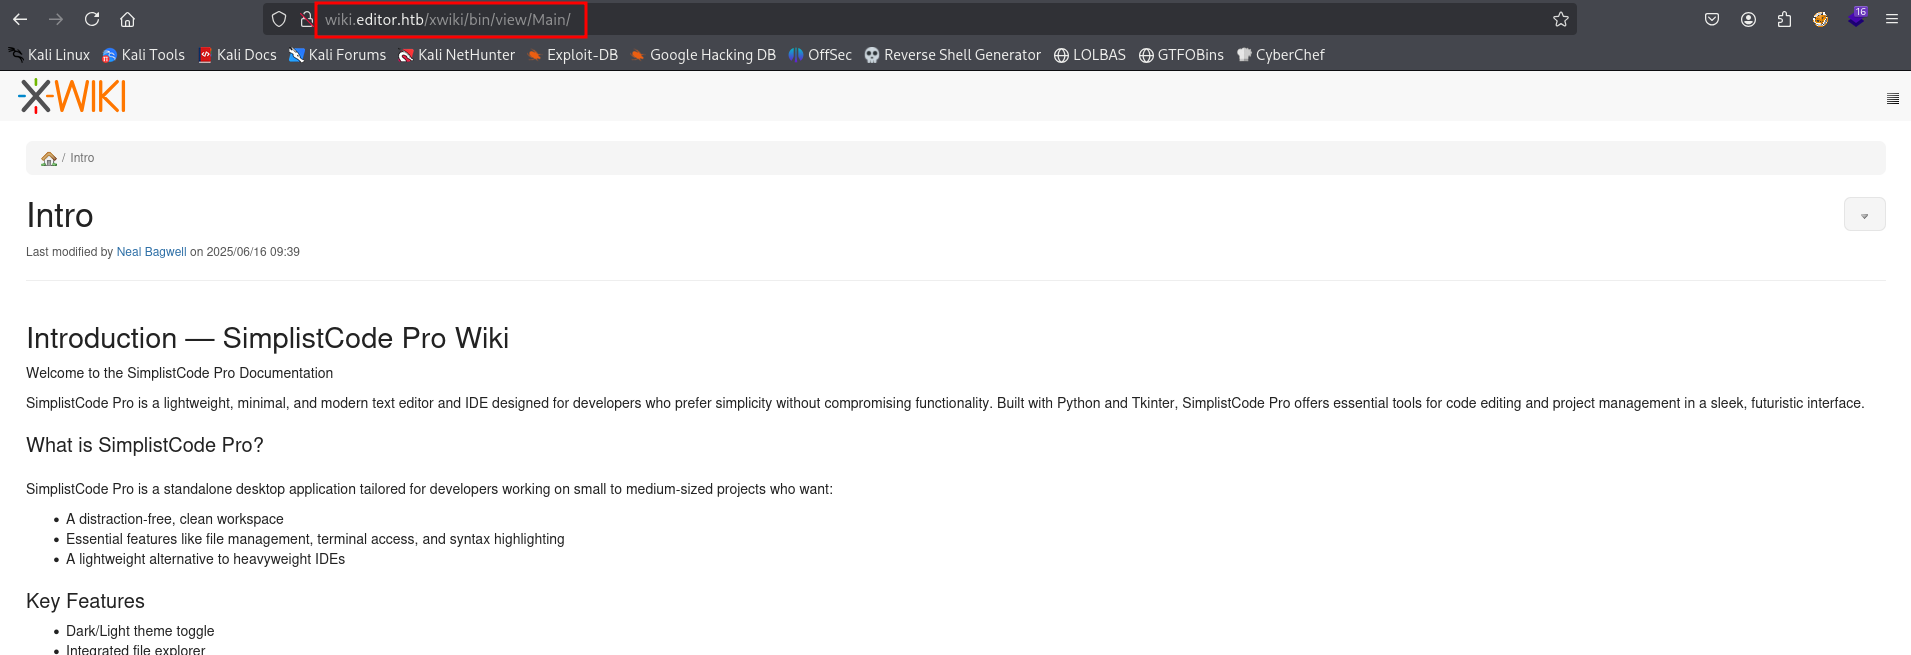Open the Pocket save icon

point(1712,19)
